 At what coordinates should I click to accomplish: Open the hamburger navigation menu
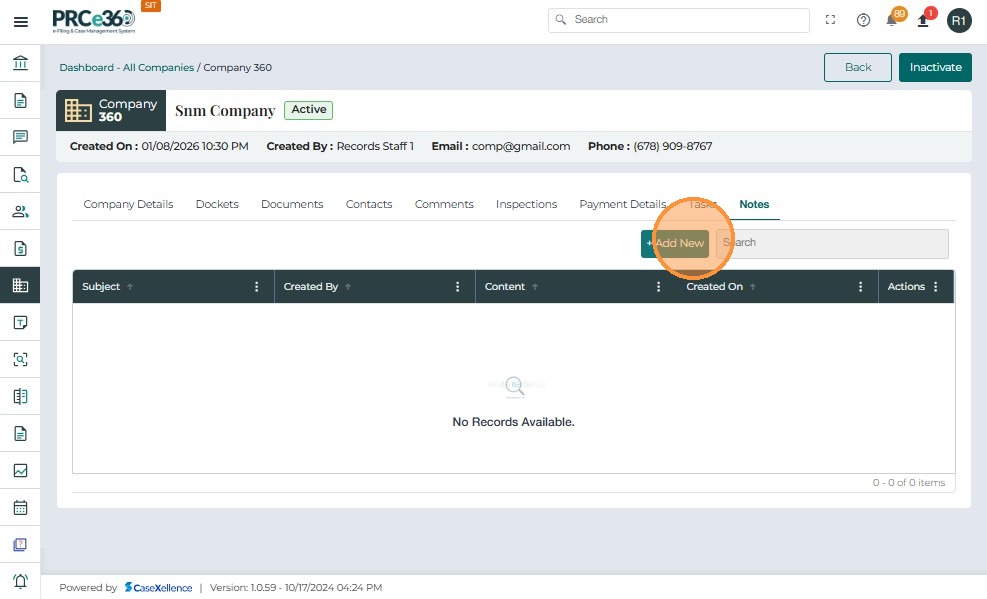[21, 22]
